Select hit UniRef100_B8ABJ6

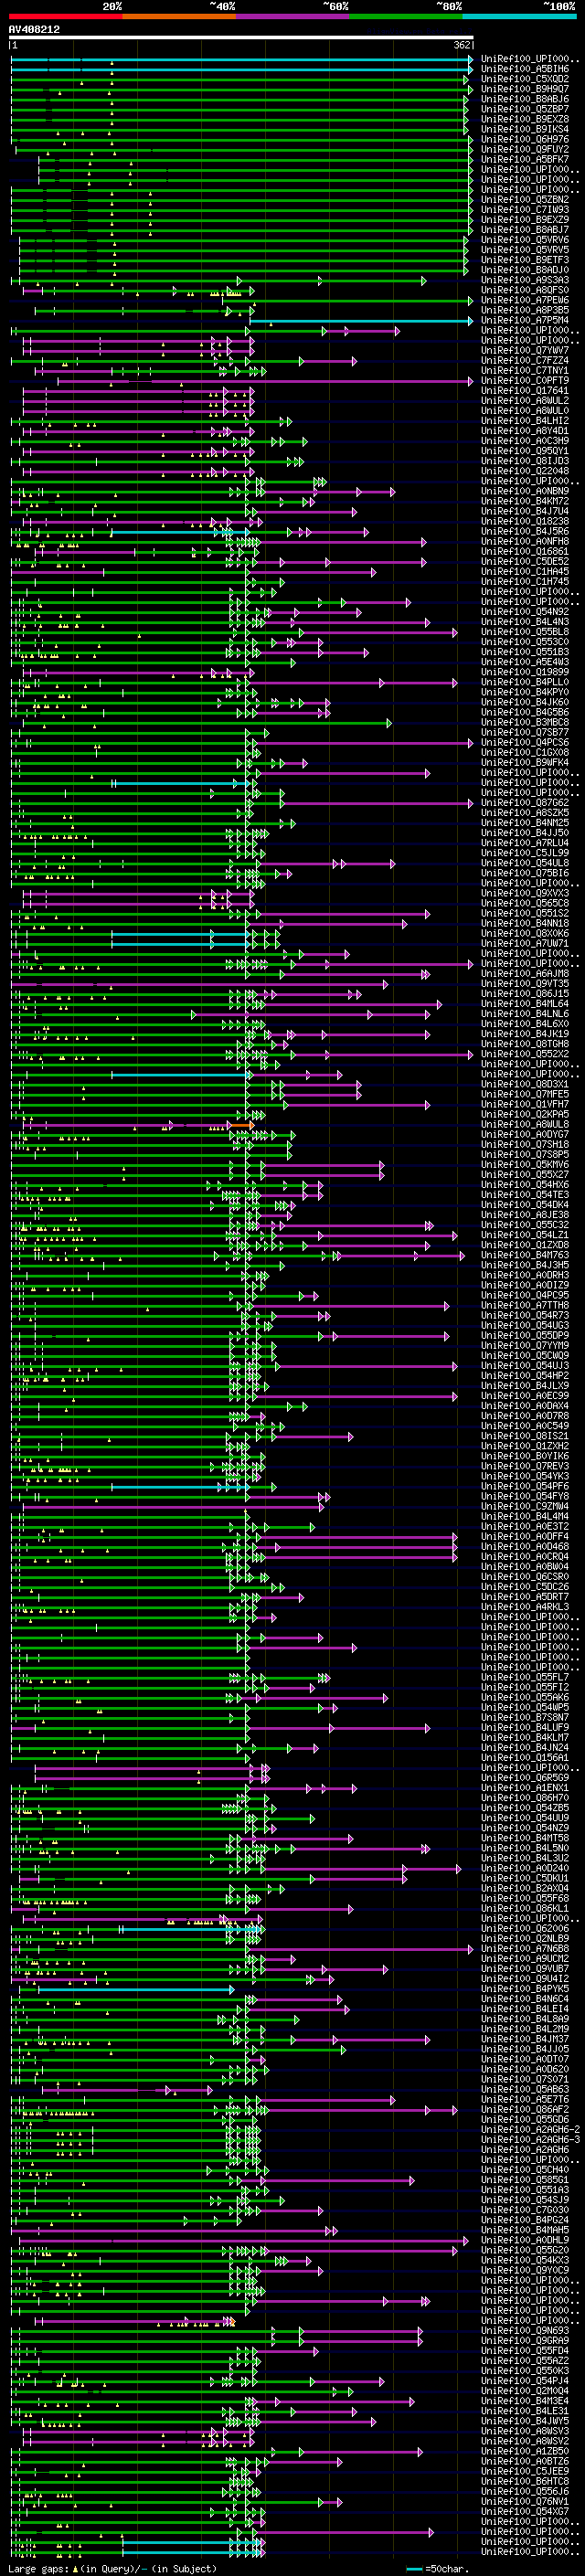pyautogui.click(x=525, y=100)
